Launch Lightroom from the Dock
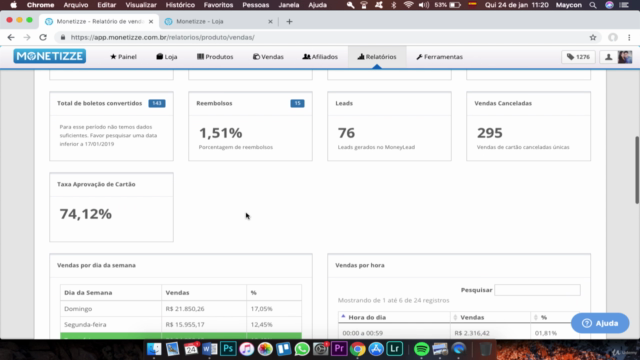 pos(394,349)
